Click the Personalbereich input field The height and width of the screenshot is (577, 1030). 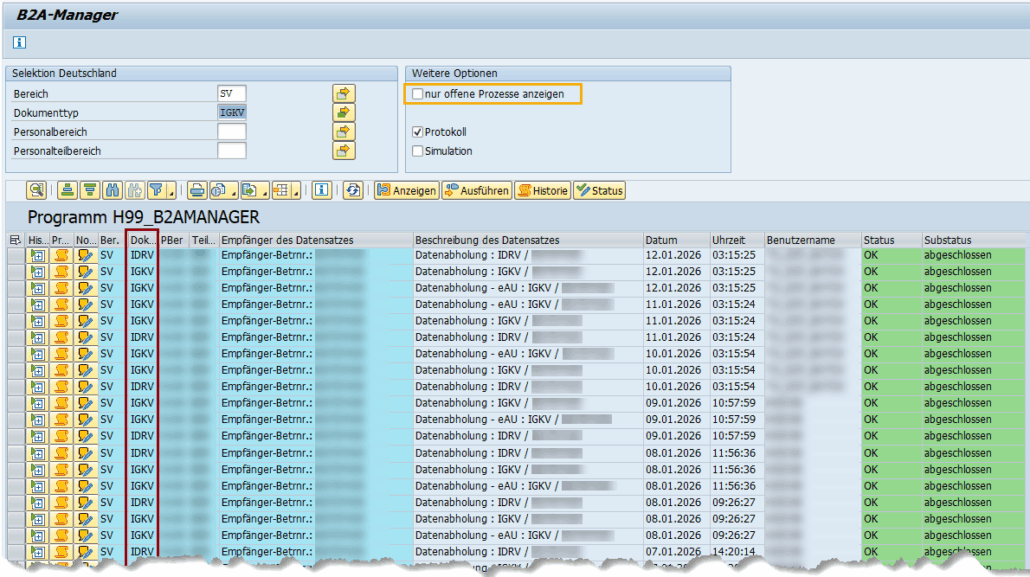click(232, 132)
